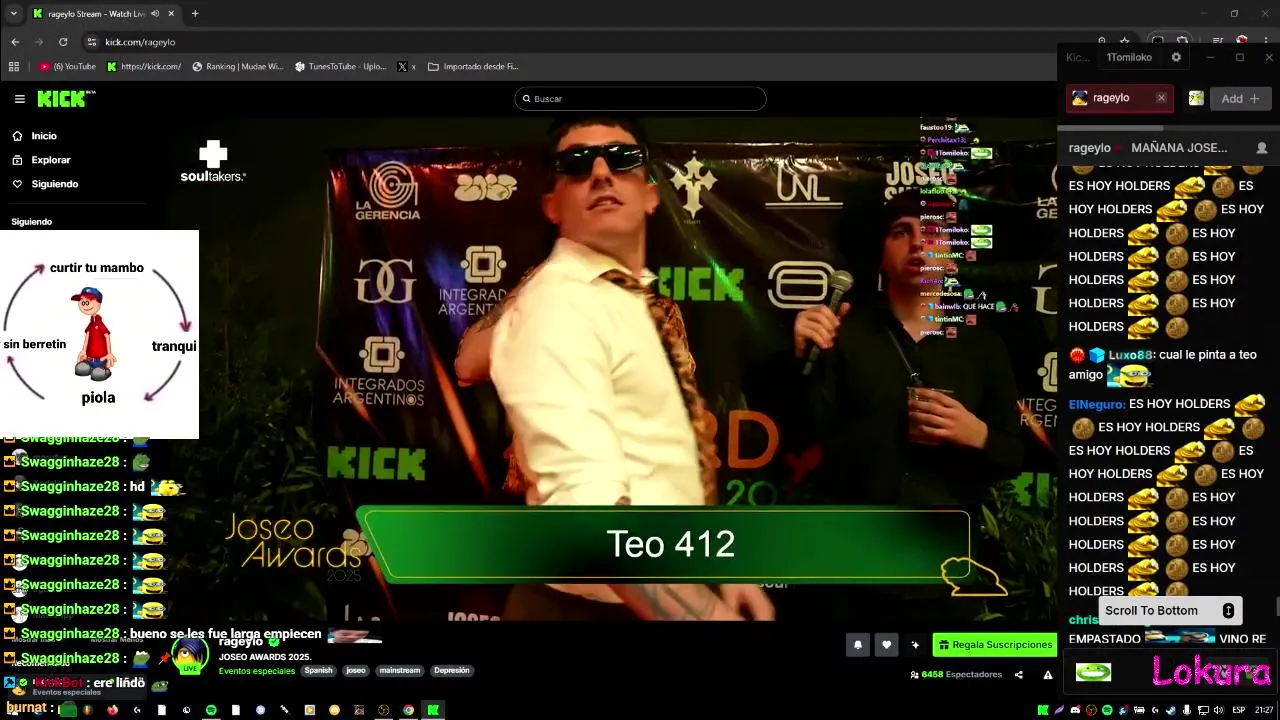Select the mainstream tag

click(400, 671)
